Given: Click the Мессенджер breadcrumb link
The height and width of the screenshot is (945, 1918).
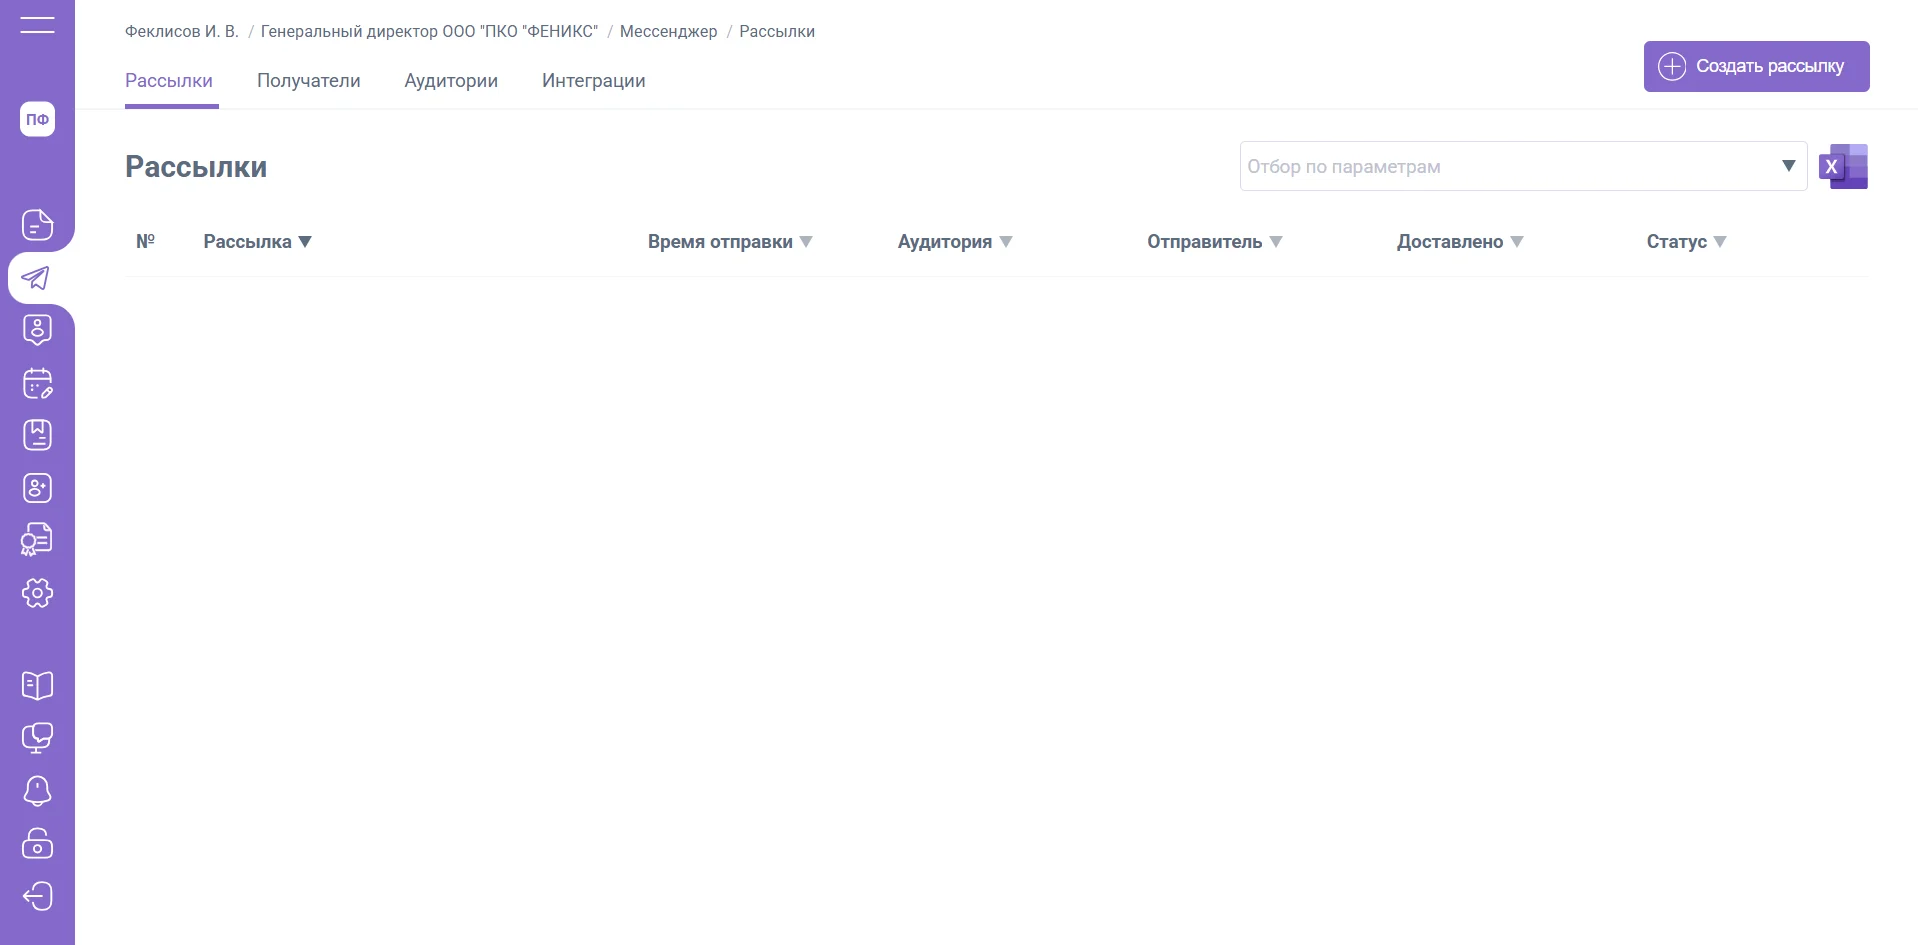Looking at the screenshot, I should pyautogui.click(x=668, y=32).
